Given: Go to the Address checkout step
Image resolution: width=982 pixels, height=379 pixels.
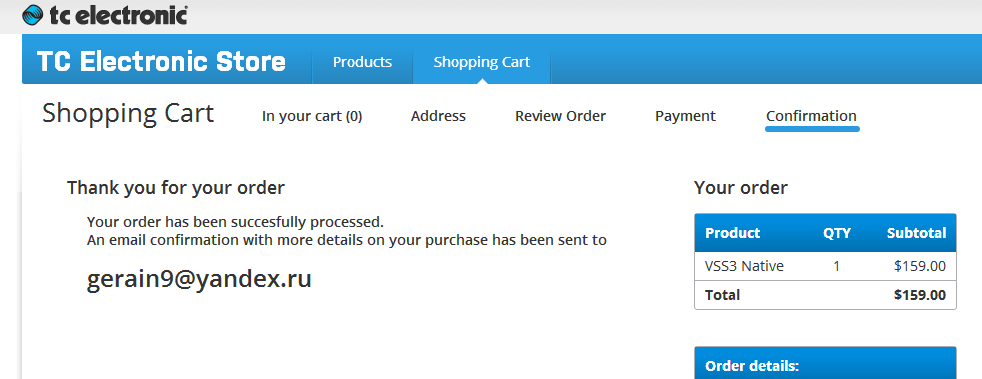Looking at the screenshot, I should pyautogui.click(x=438, y=117).
